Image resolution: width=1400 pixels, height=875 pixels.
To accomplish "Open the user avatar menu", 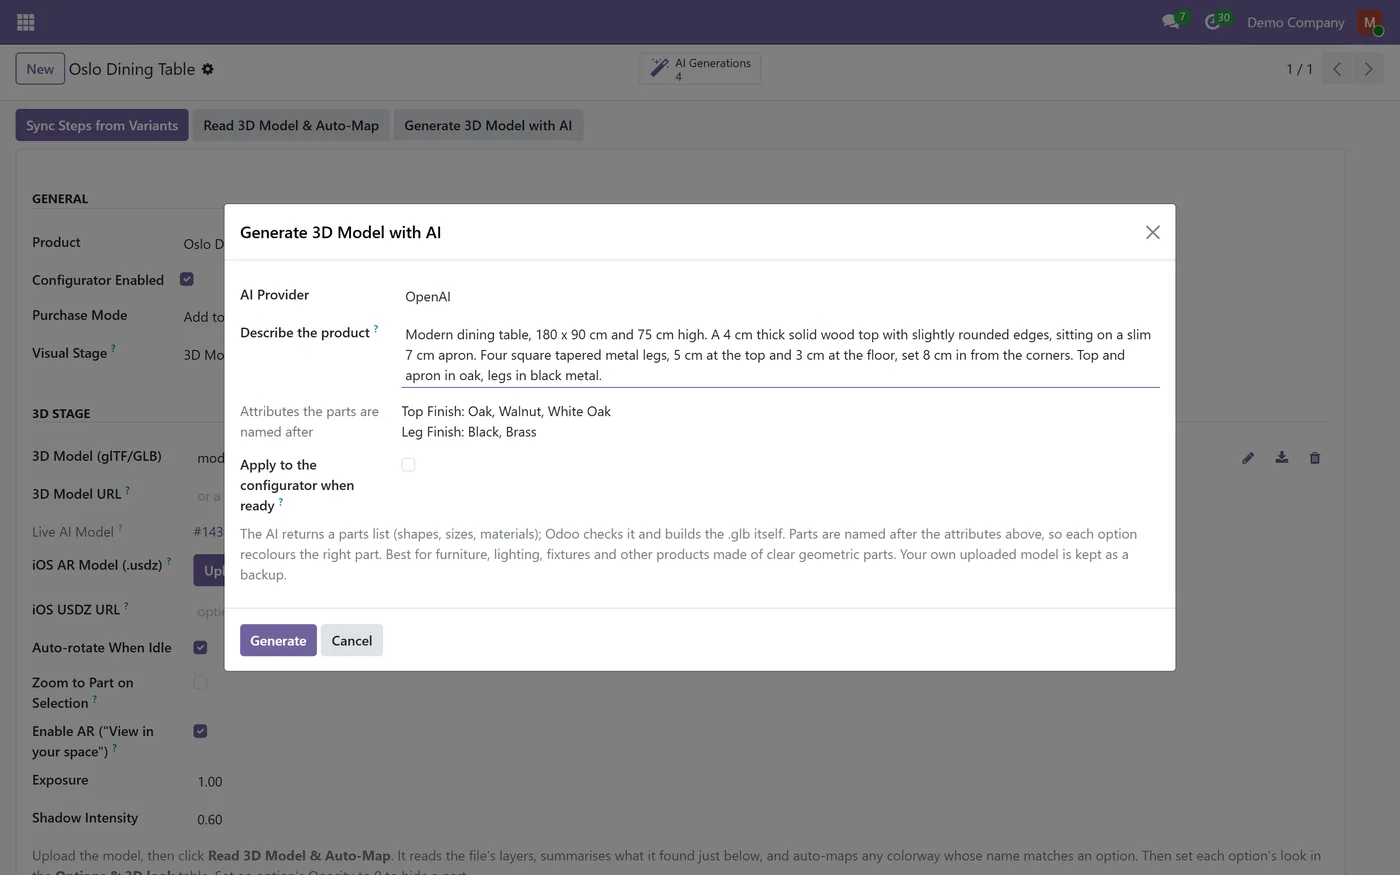I will click(x=1370, y=22).
